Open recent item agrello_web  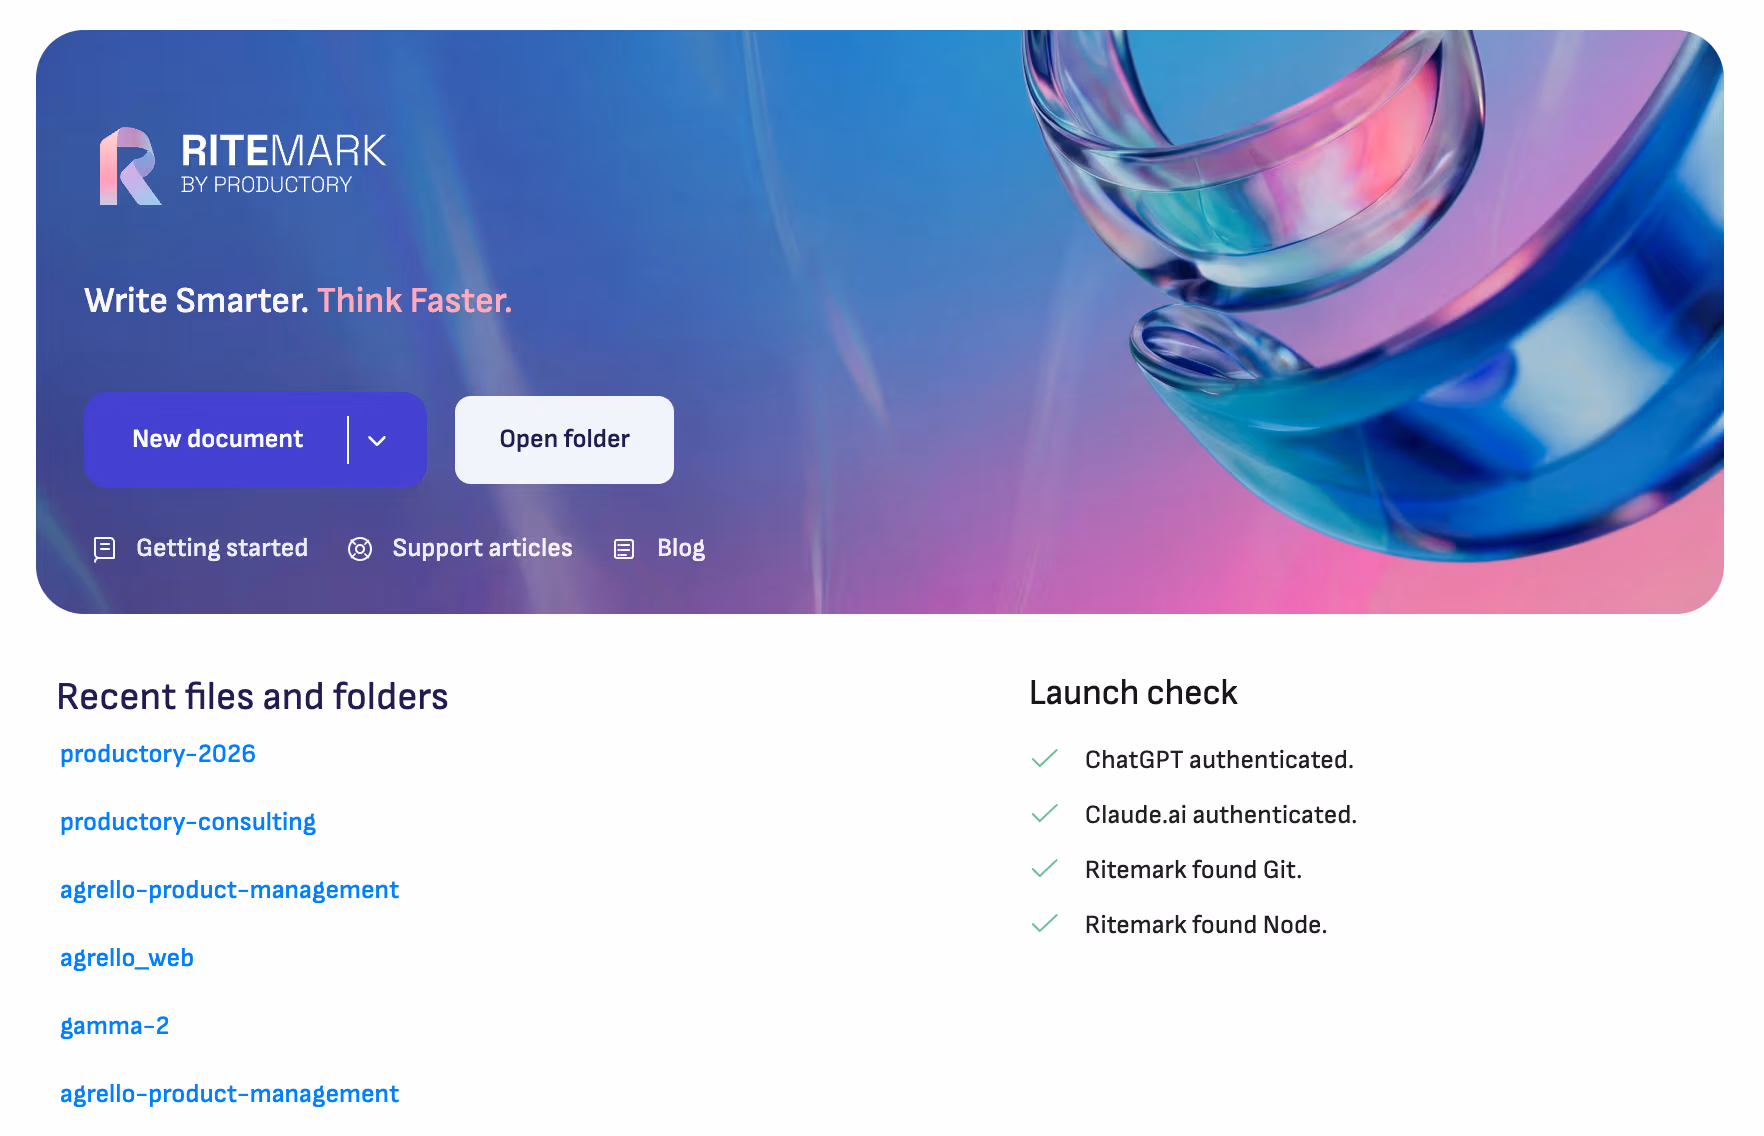point(127,958)
